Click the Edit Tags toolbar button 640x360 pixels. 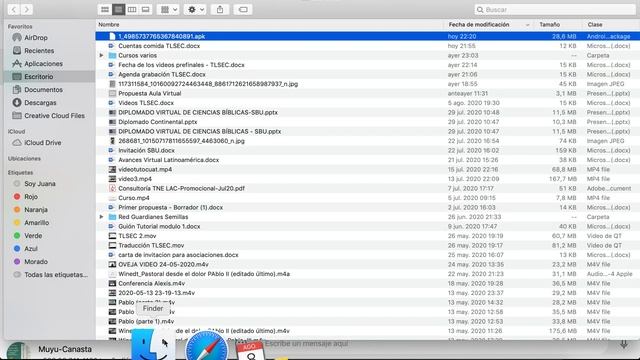tap(243, 9)
